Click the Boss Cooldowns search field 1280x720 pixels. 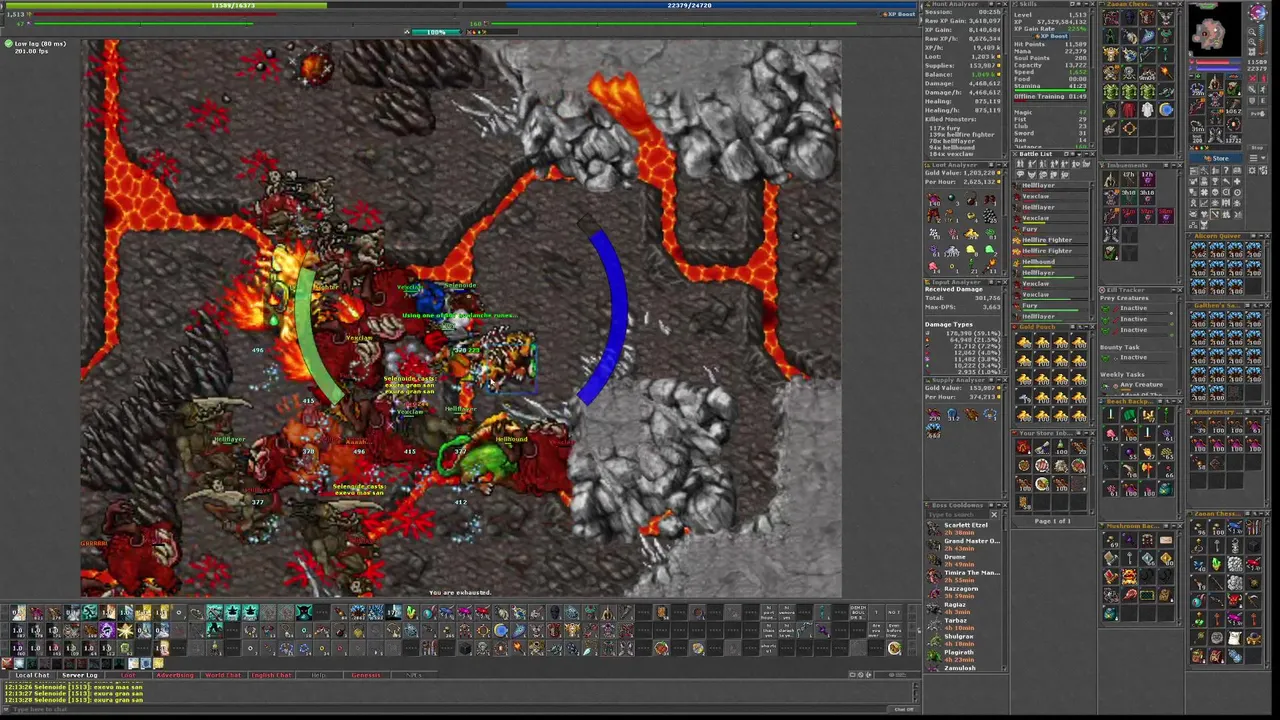pos(957,515)
